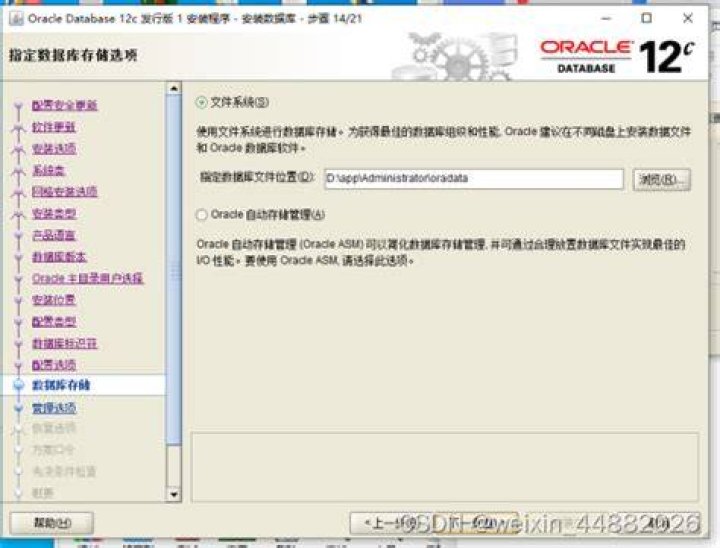Click the sidebar scroll-up arrow
Image resolution: width=720 pixels, height=548 pixels.
click(174, 88)
